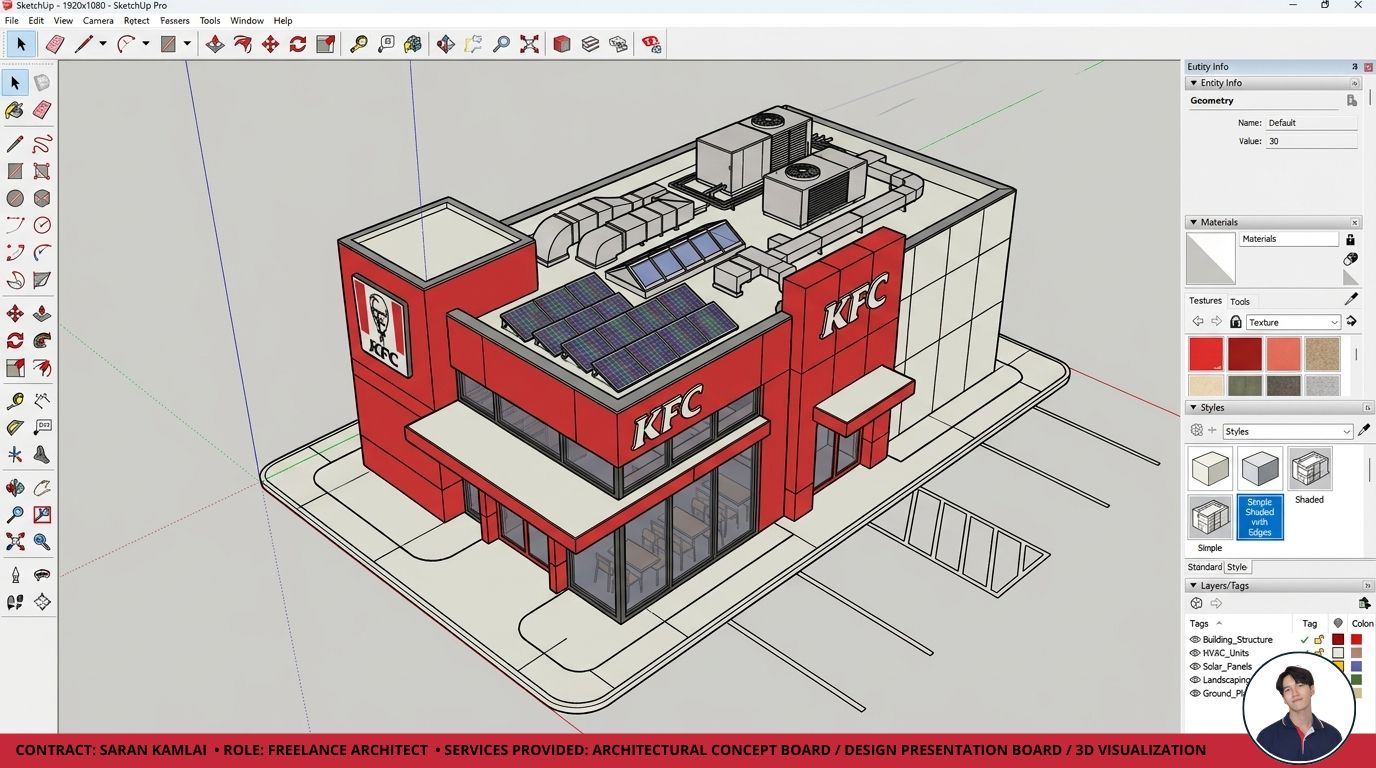Toggle the Building_Structure lock icon
Screen dimensions: 1376x768
point(1319,640)
